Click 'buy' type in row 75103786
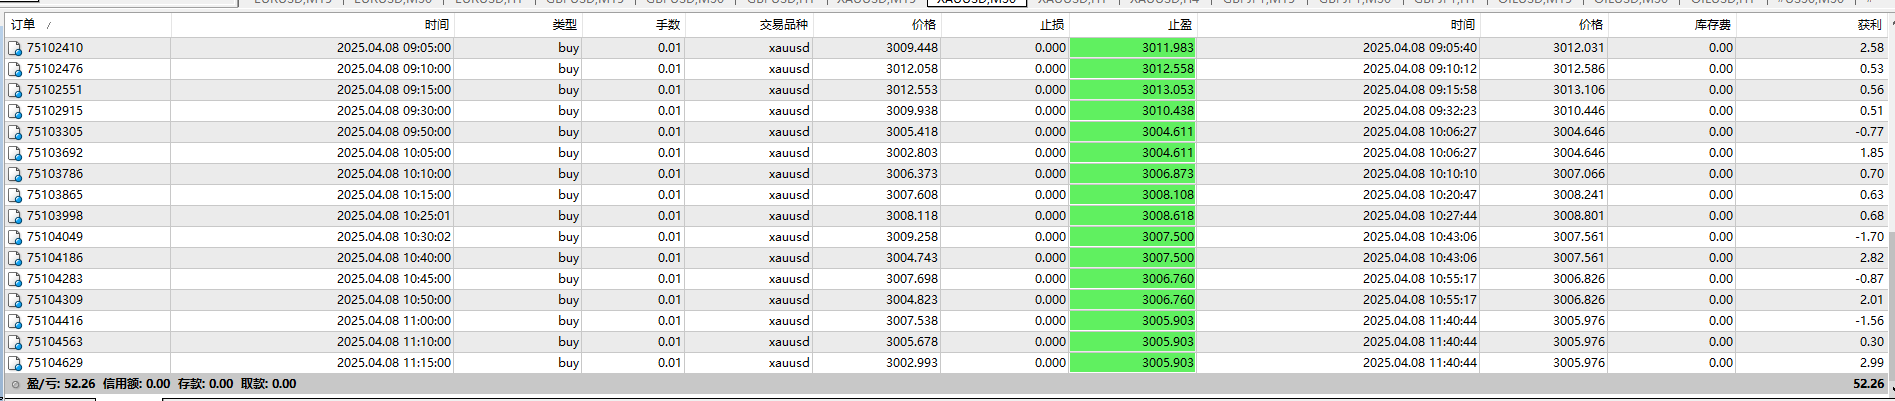 (569, 174)
